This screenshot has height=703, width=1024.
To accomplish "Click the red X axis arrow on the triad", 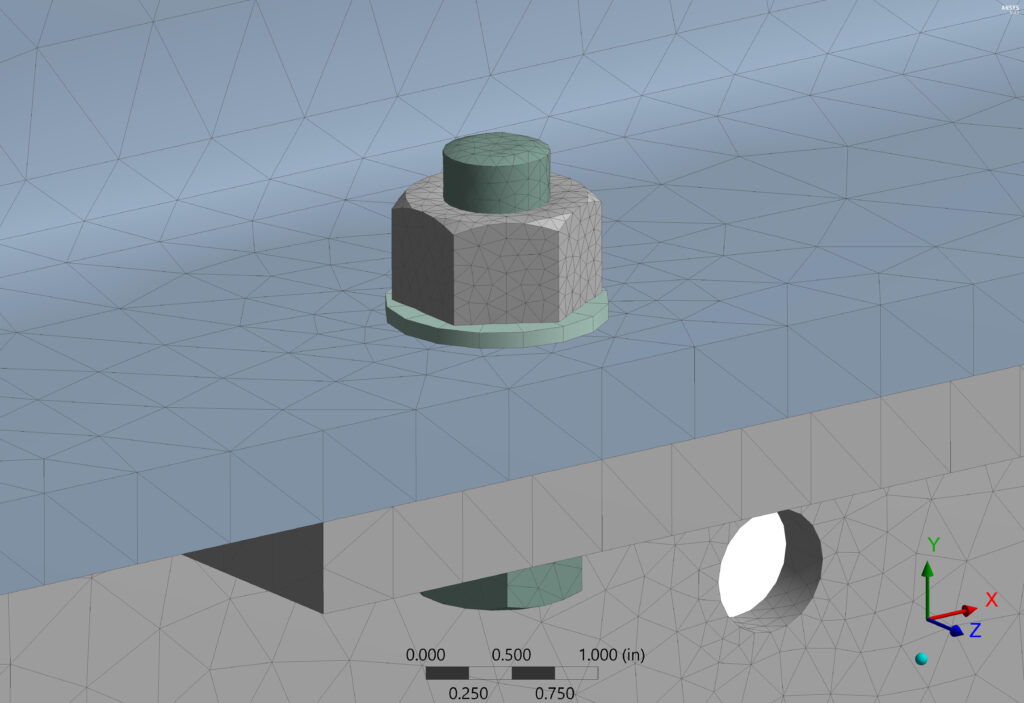I will tap(969, 608).
